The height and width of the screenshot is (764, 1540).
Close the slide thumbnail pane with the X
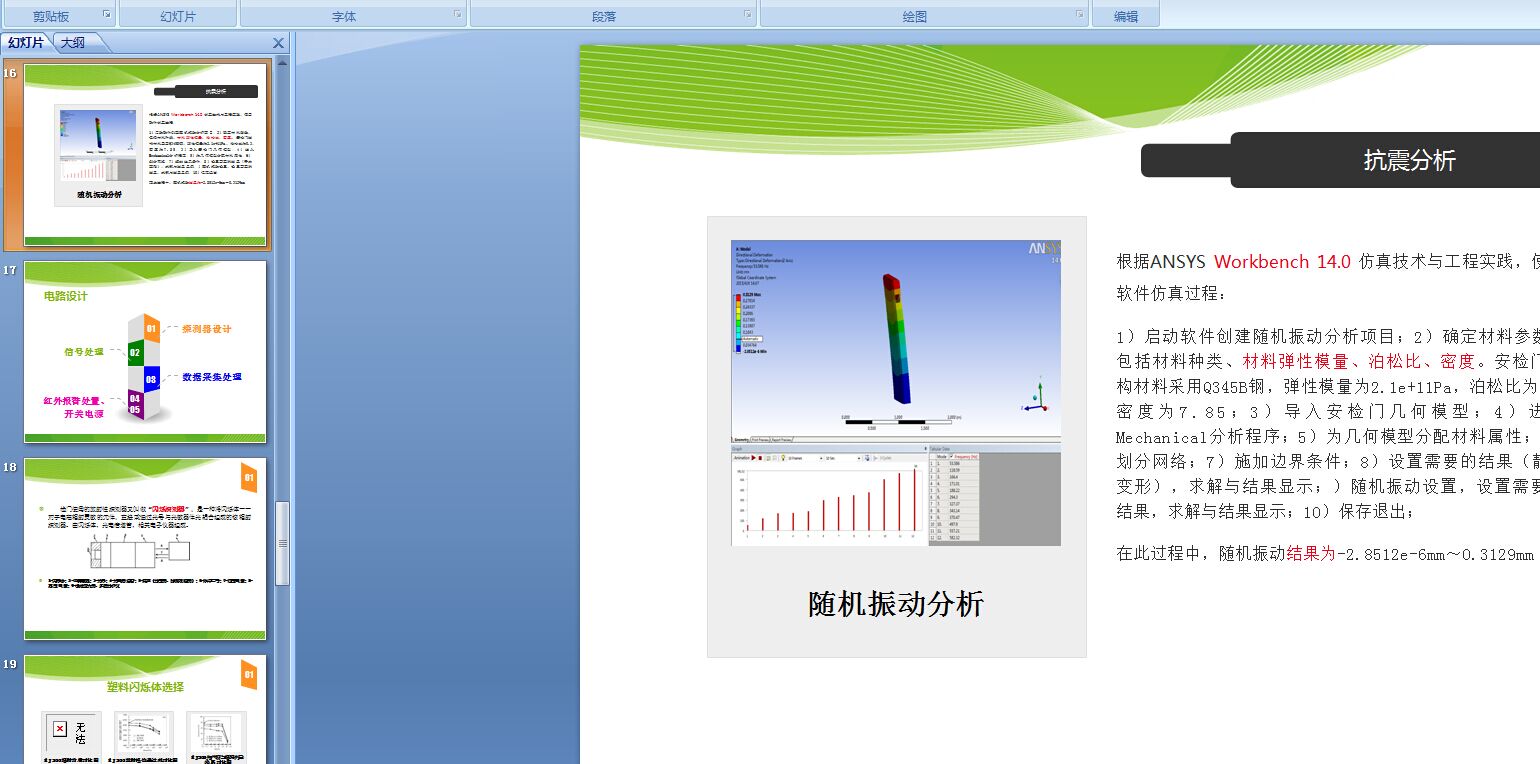(x=277, y=43)
